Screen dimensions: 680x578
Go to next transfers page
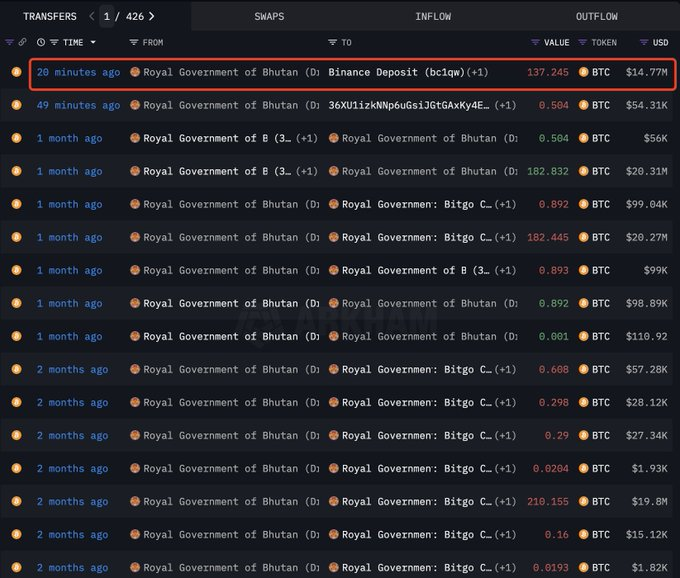[x=151, y=16]
